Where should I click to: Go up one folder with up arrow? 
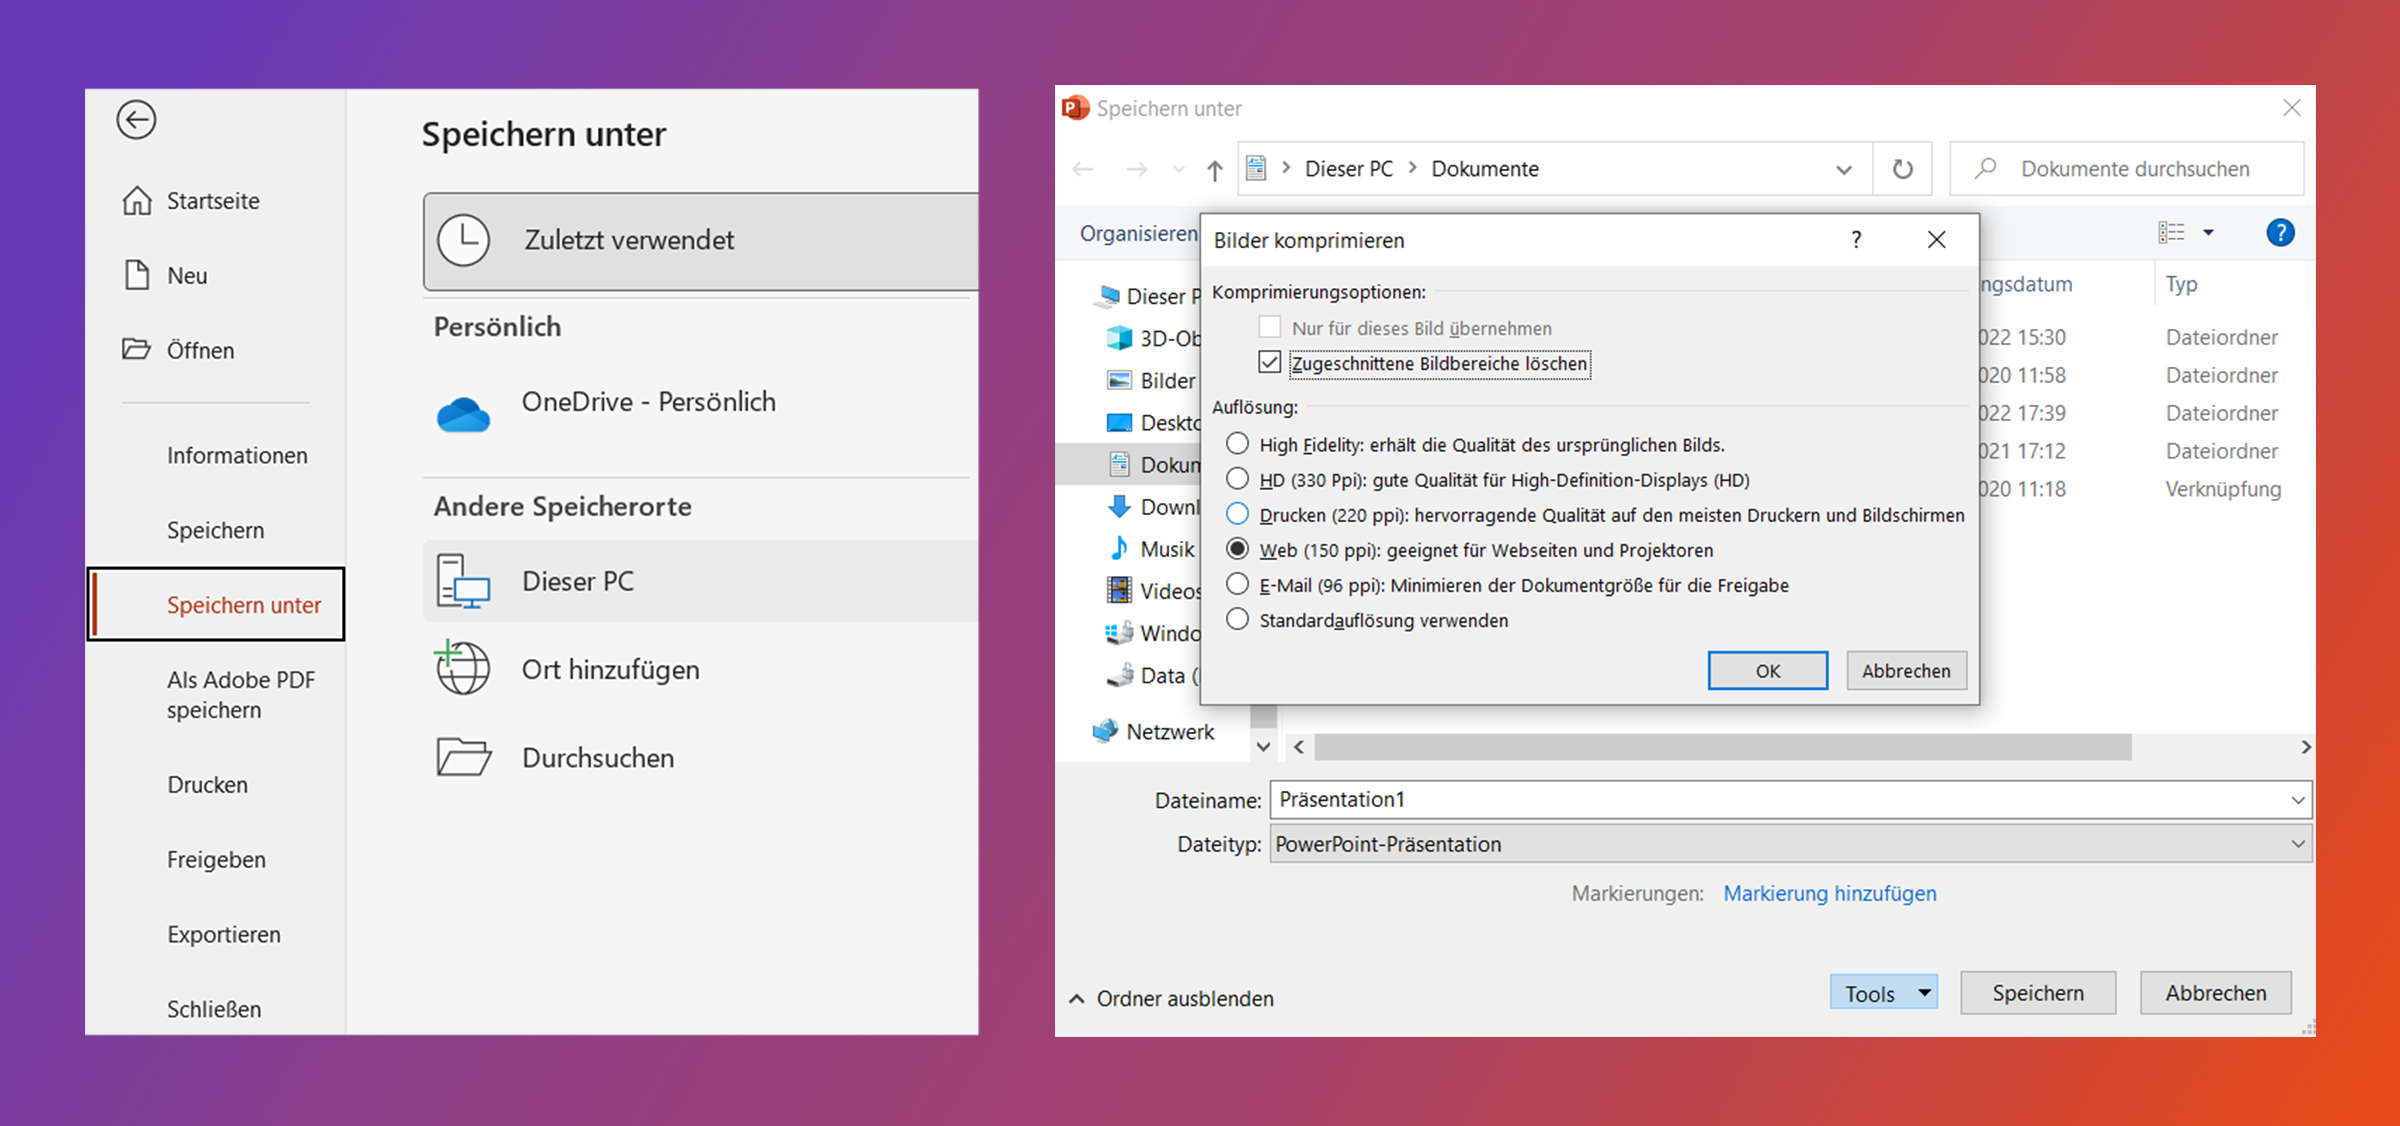point(1214,170)
